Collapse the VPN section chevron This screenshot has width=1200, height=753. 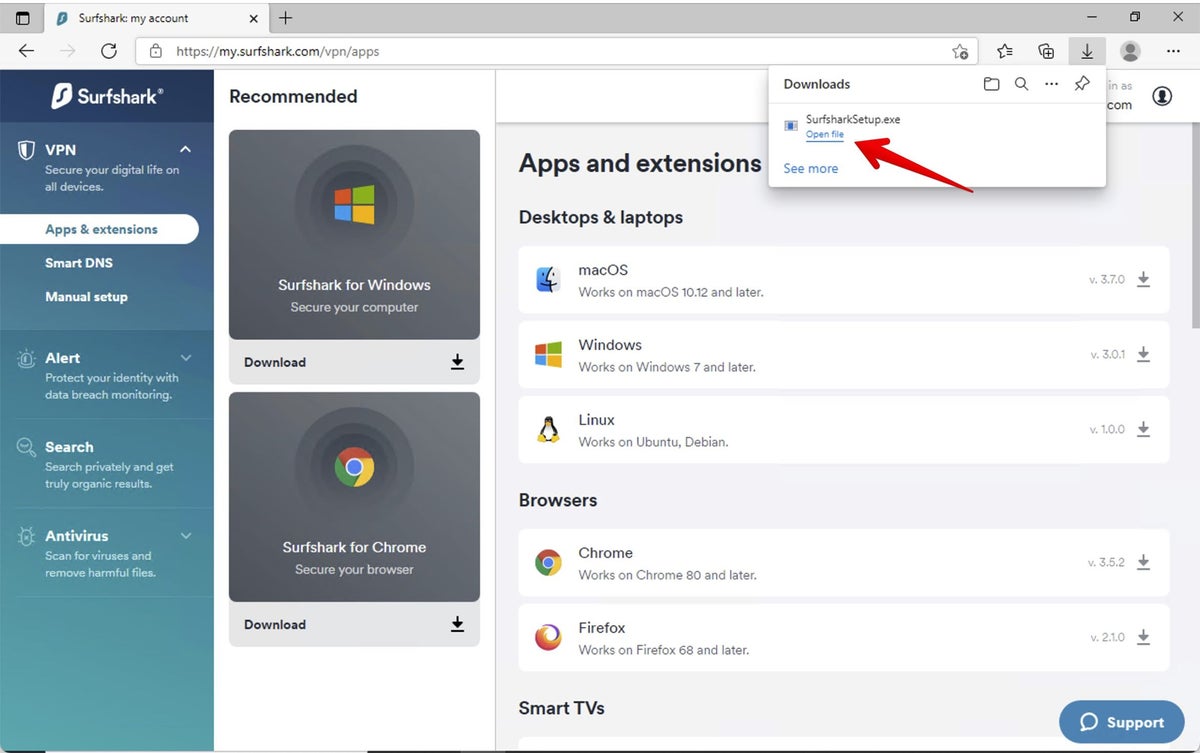click(x=185, y=149)
